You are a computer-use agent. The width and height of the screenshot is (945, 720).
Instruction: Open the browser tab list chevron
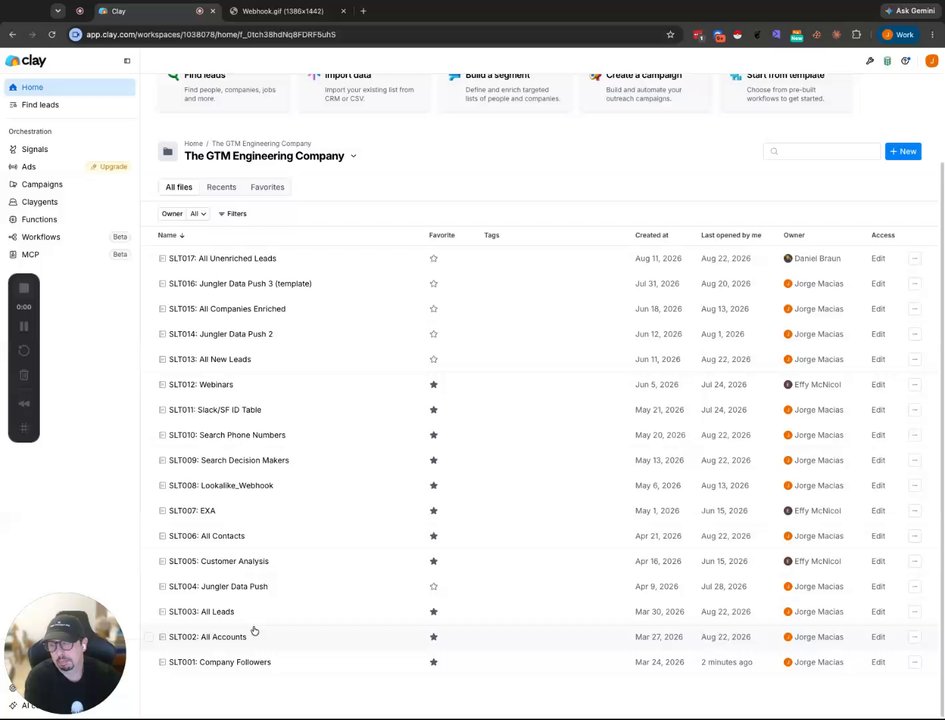tap(57, 11)
